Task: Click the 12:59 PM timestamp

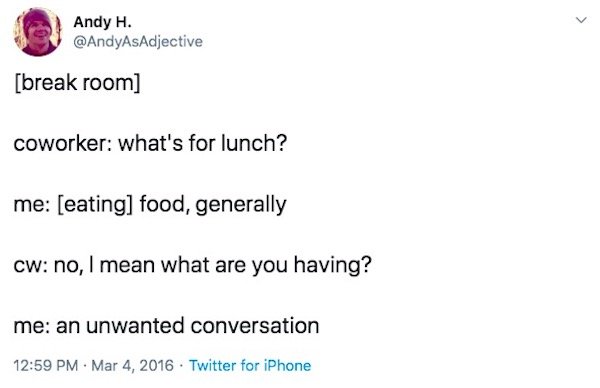Action: pyautogui.click(x=46, y=365)
